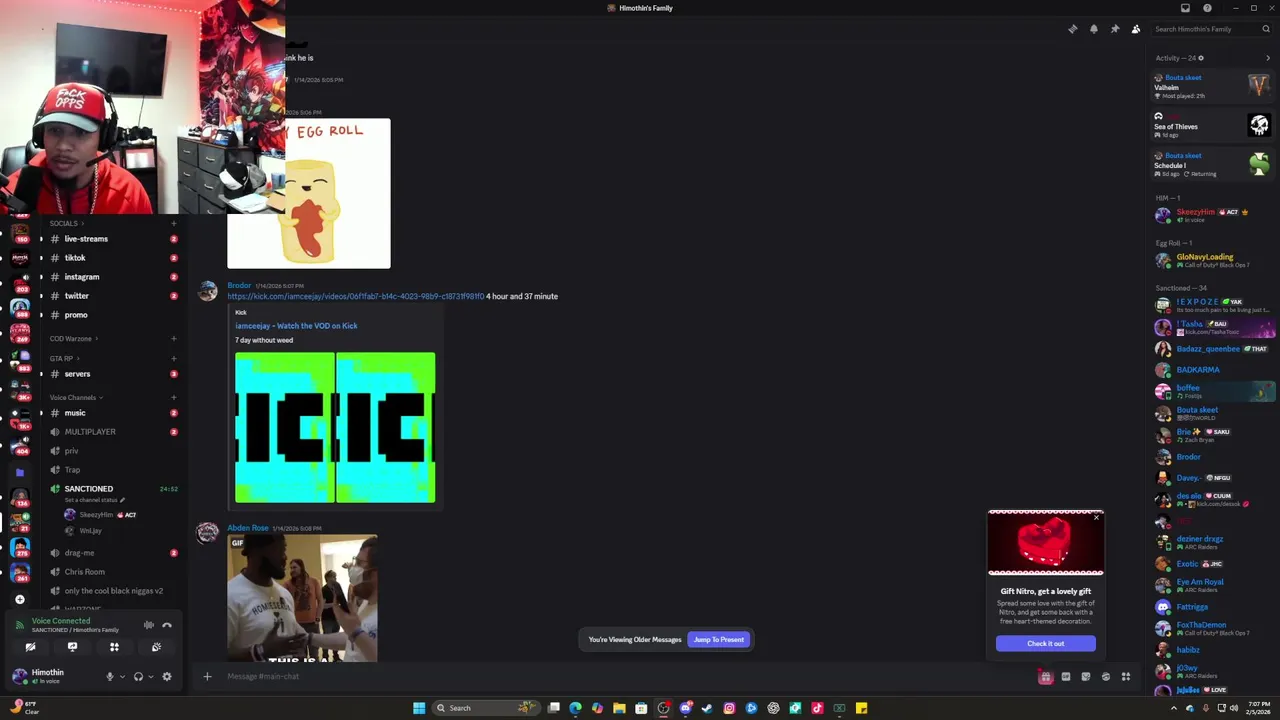
Task: Open the Discord help icon
Action: 1207,8
